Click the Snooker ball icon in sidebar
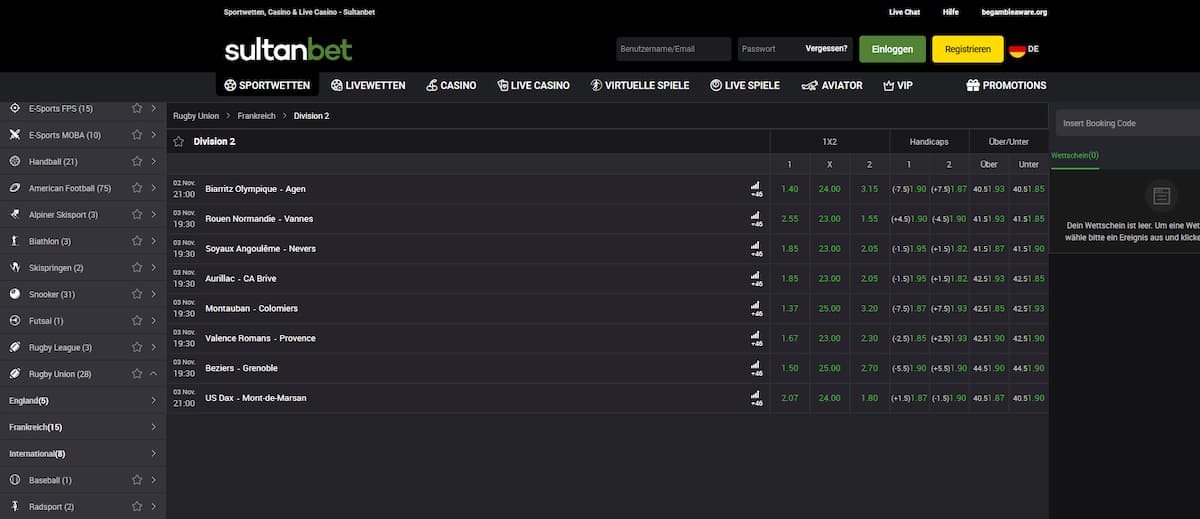 pyautogui.click(x=15, y=294)
